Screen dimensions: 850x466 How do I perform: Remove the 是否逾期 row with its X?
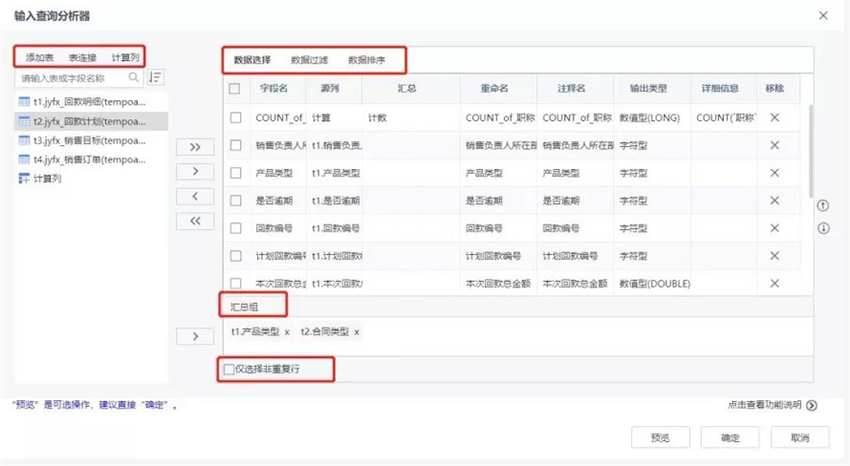click(775, 200)
